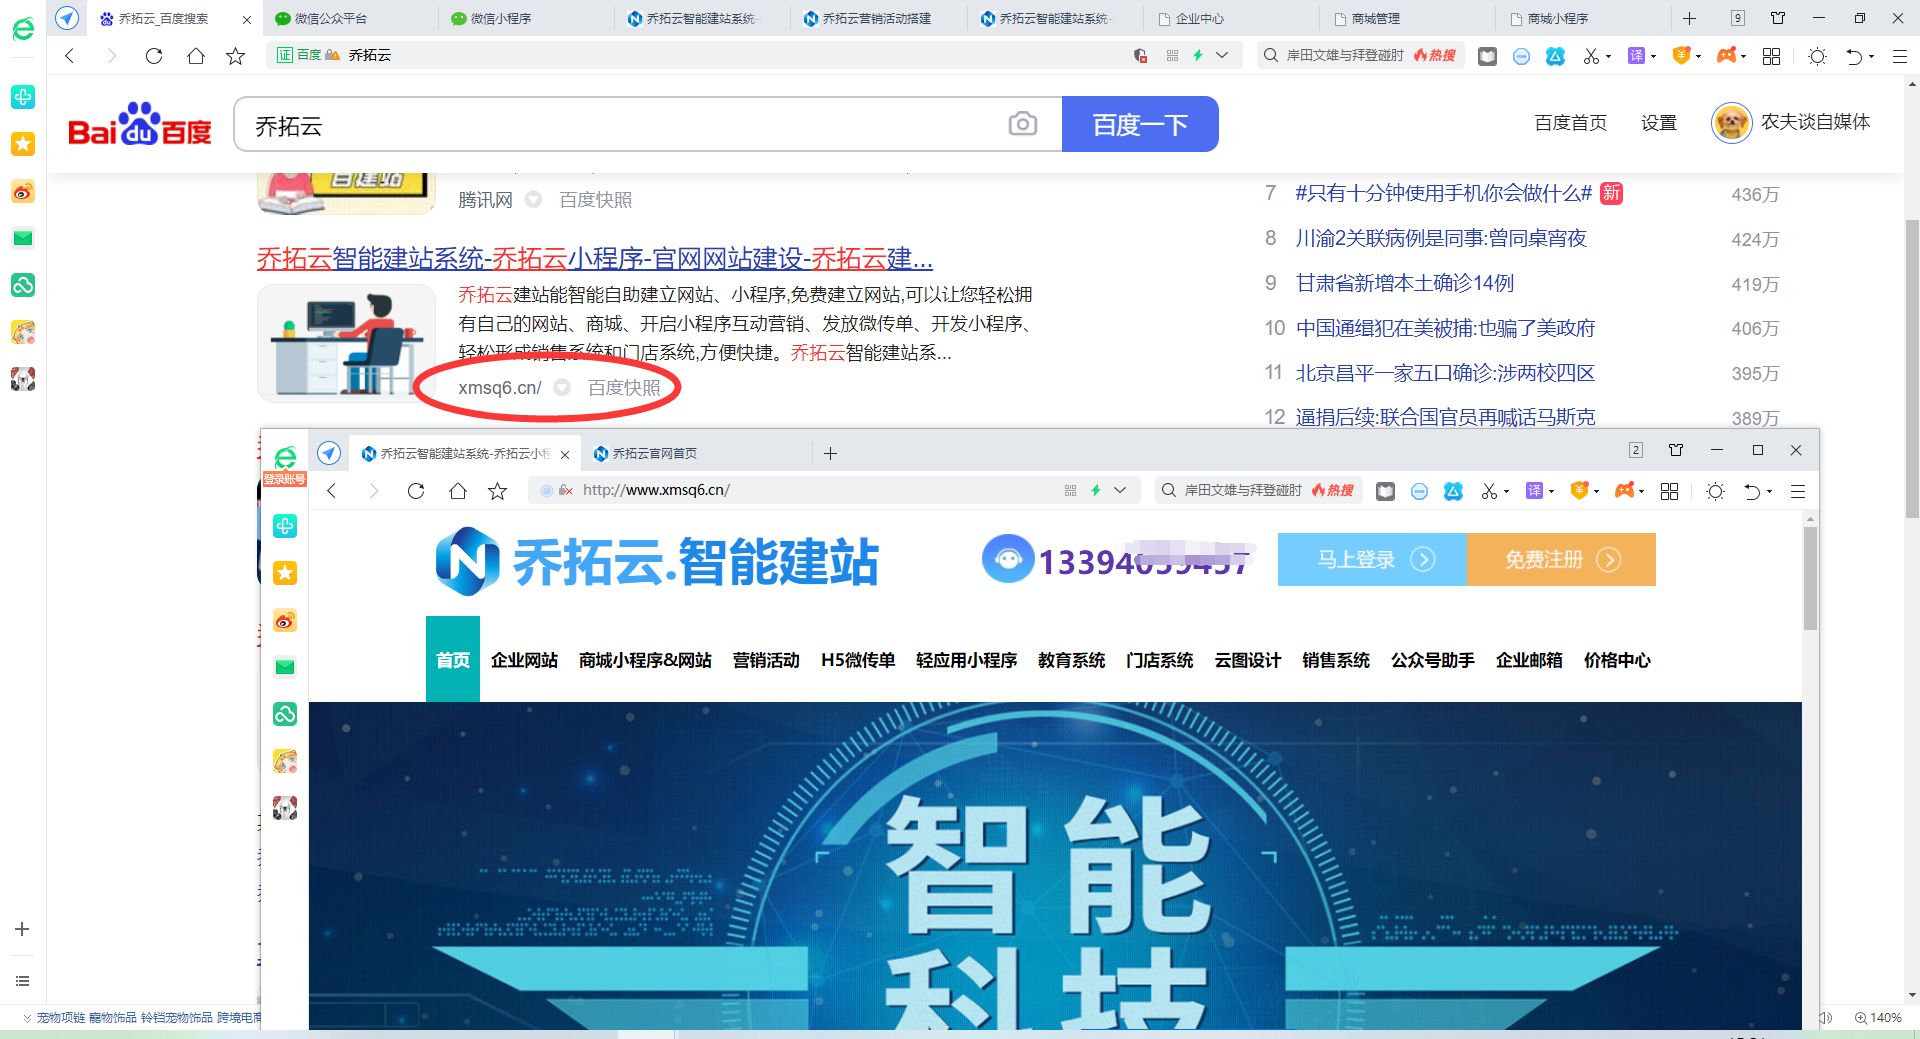1920x1039 pixels.
Task: Open the favorites star in sidebar
Action: tap(23, 144)
